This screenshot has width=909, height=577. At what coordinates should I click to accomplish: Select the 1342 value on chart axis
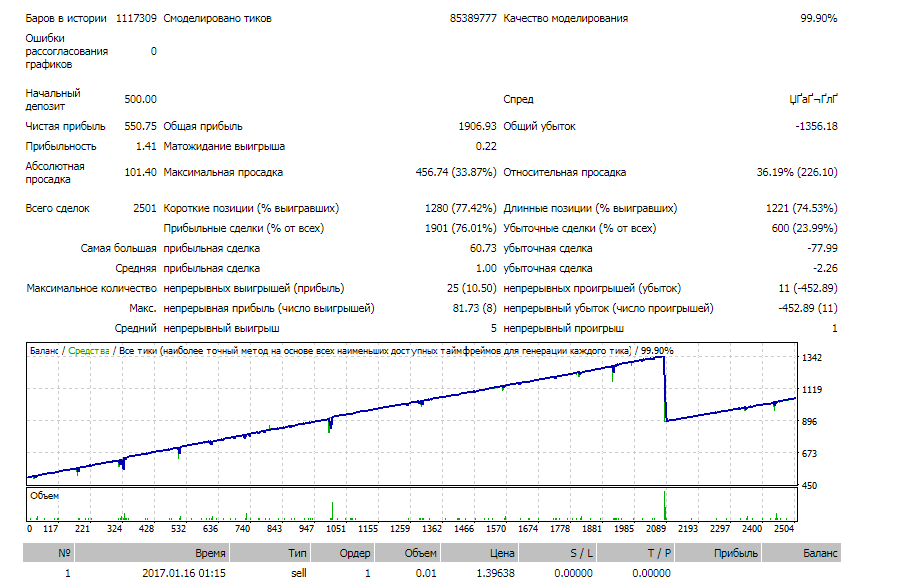[812, 358]
